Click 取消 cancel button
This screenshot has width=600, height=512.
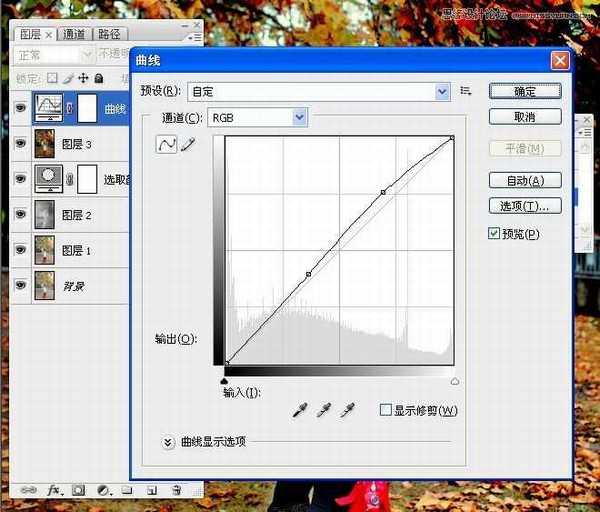pyautogui.click(x=525, y=116)
